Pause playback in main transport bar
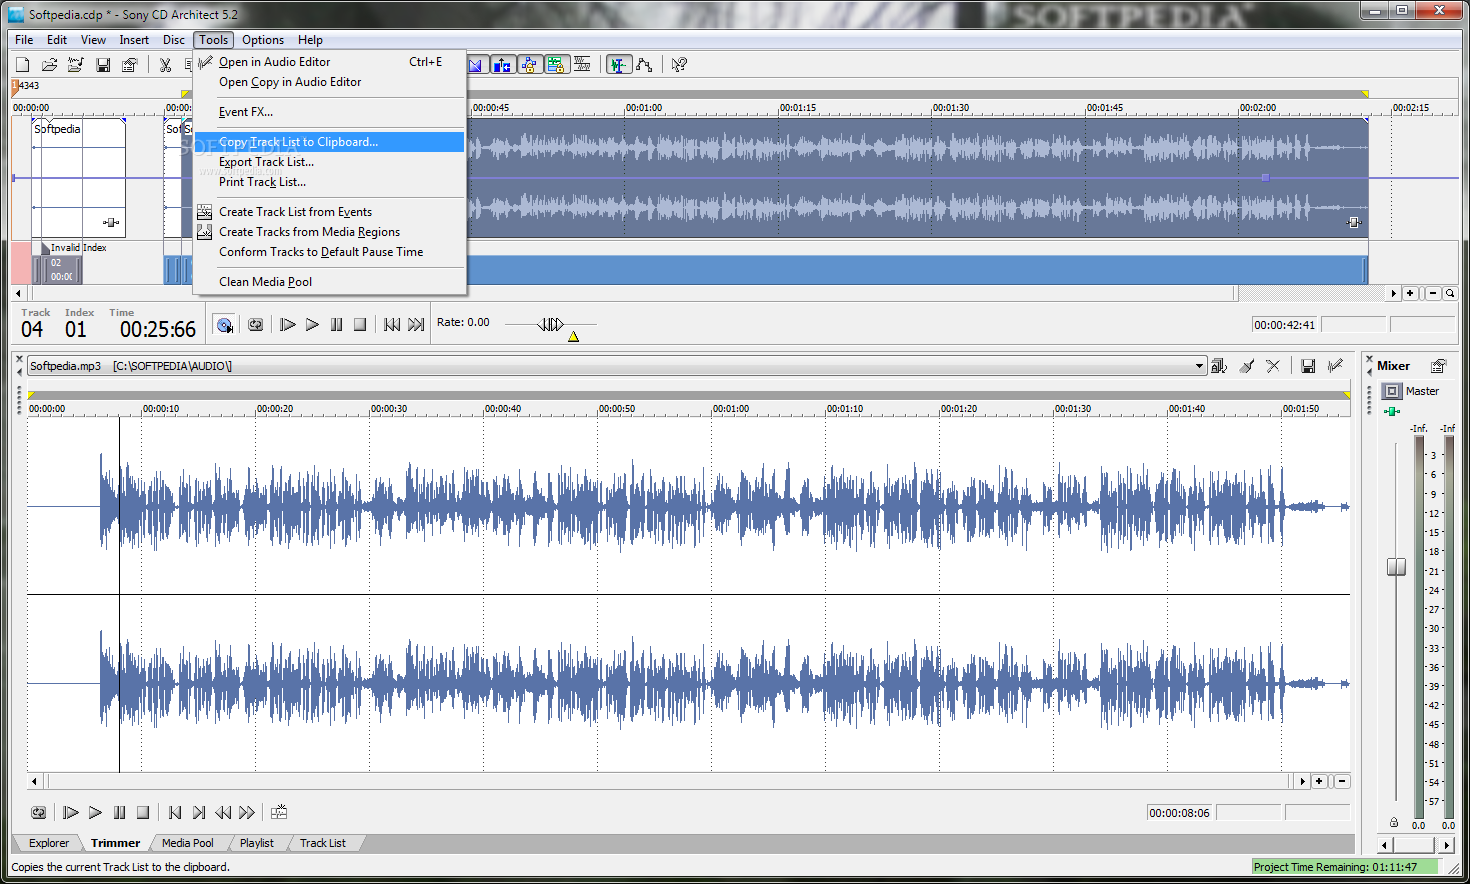 tap(336, 325)
